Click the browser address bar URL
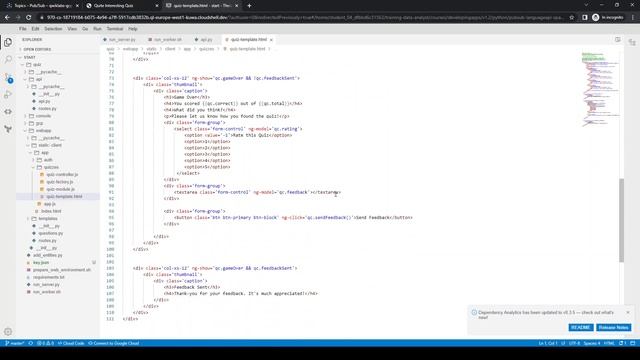 (302, 18)
